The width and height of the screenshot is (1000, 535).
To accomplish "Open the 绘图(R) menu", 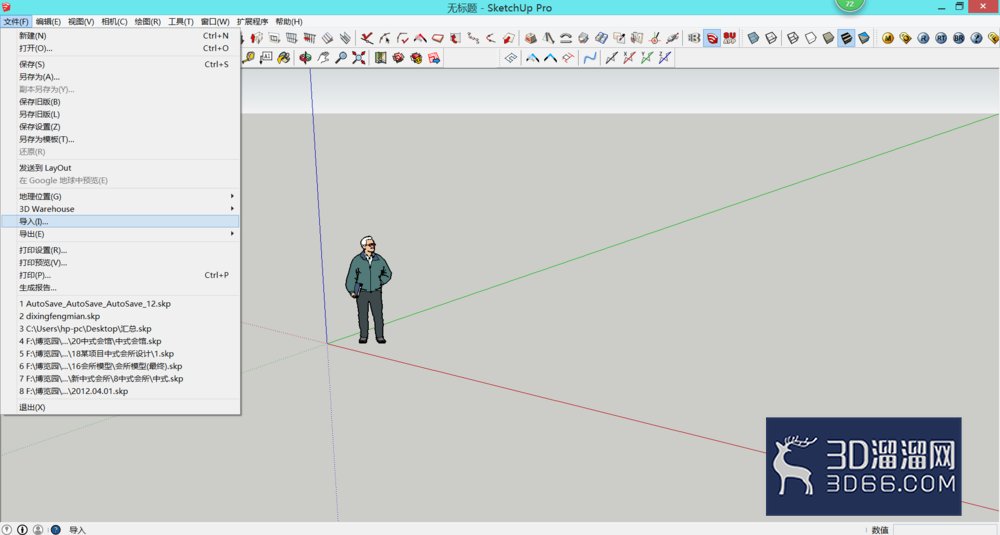I will pyautogui.click(x=147, y=22).
